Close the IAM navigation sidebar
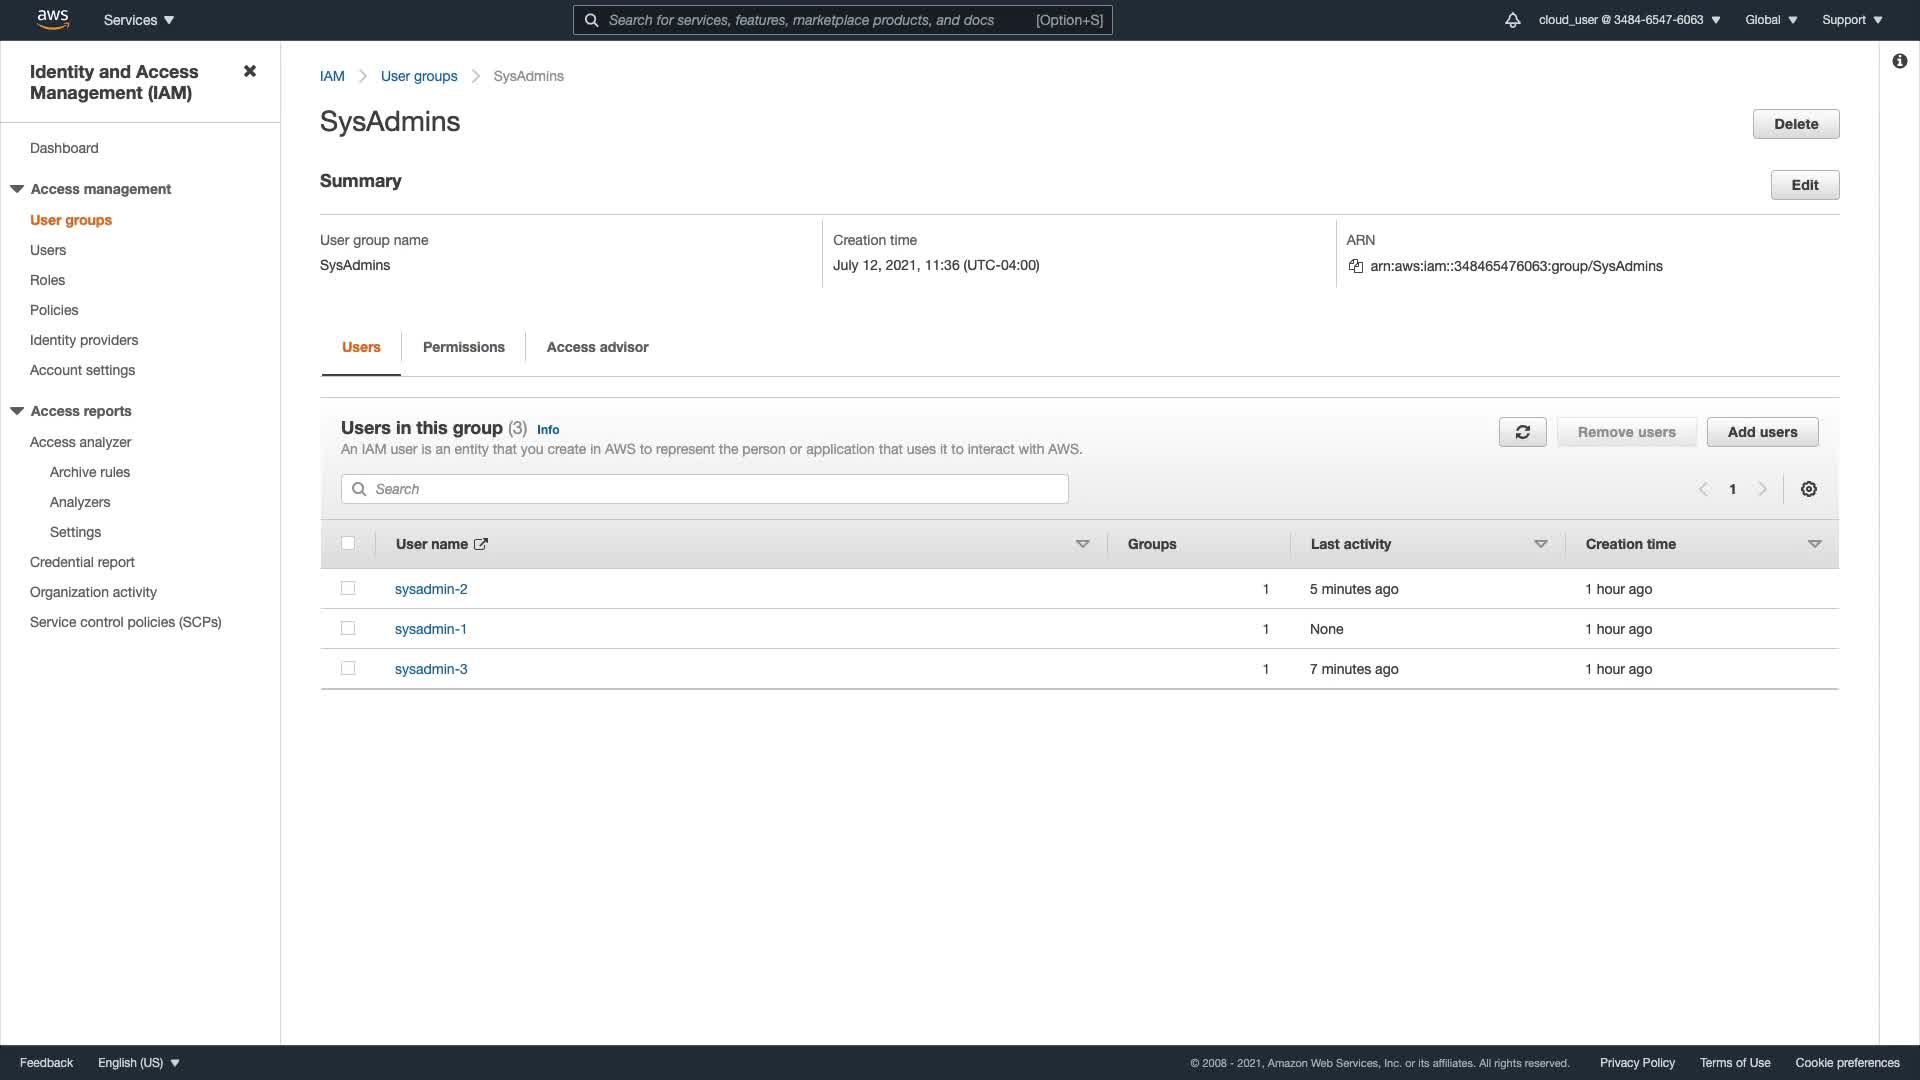 250,71
